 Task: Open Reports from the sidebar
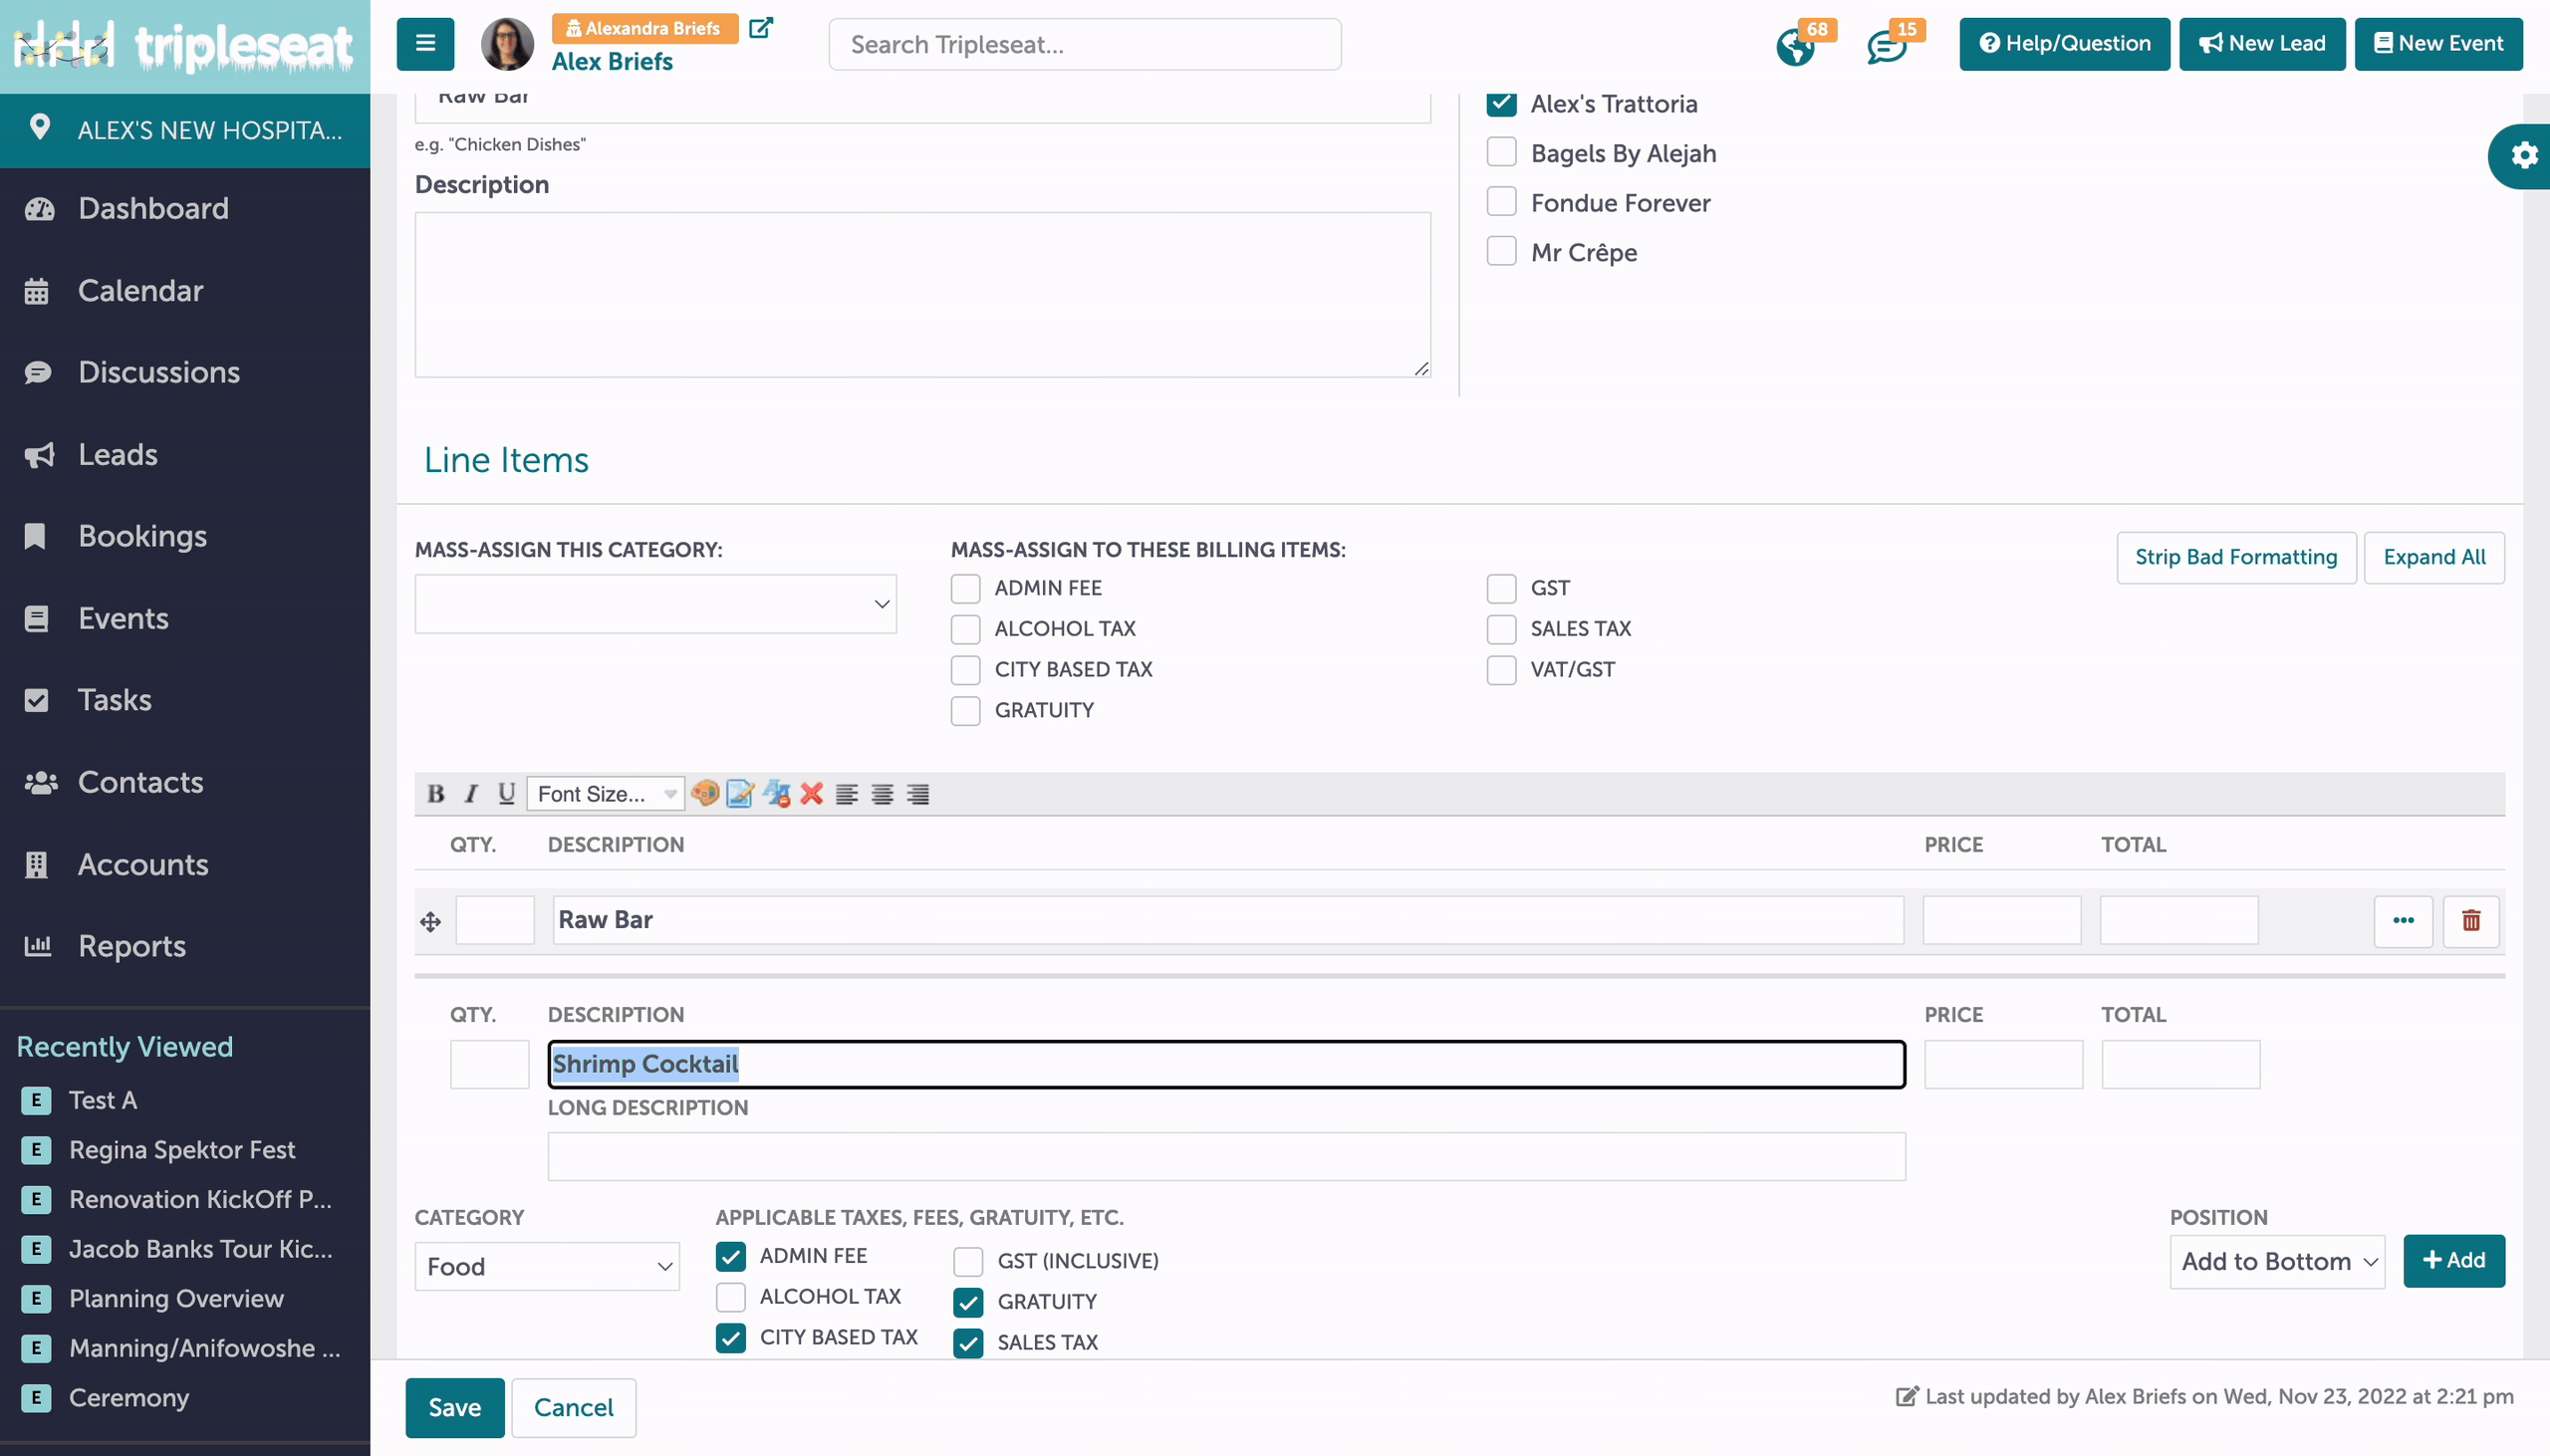pyautogui.click(x=132, y=946)
